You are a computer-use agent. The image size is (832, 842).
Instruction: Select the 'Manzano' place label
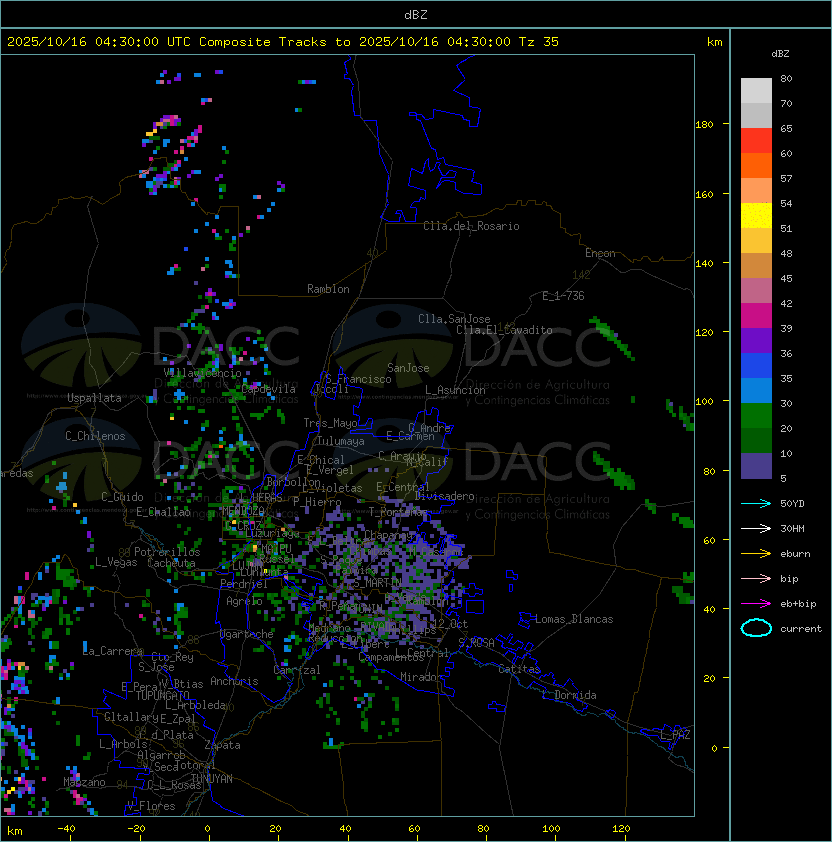pyautogui.click(x=84, y=782)
